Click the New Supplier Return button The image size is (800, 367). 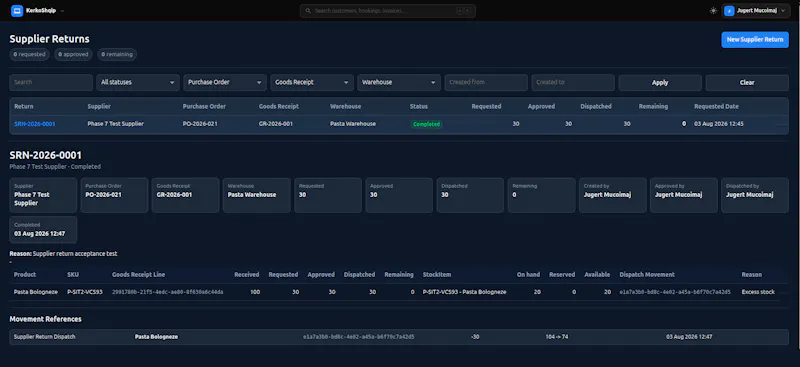755,39
